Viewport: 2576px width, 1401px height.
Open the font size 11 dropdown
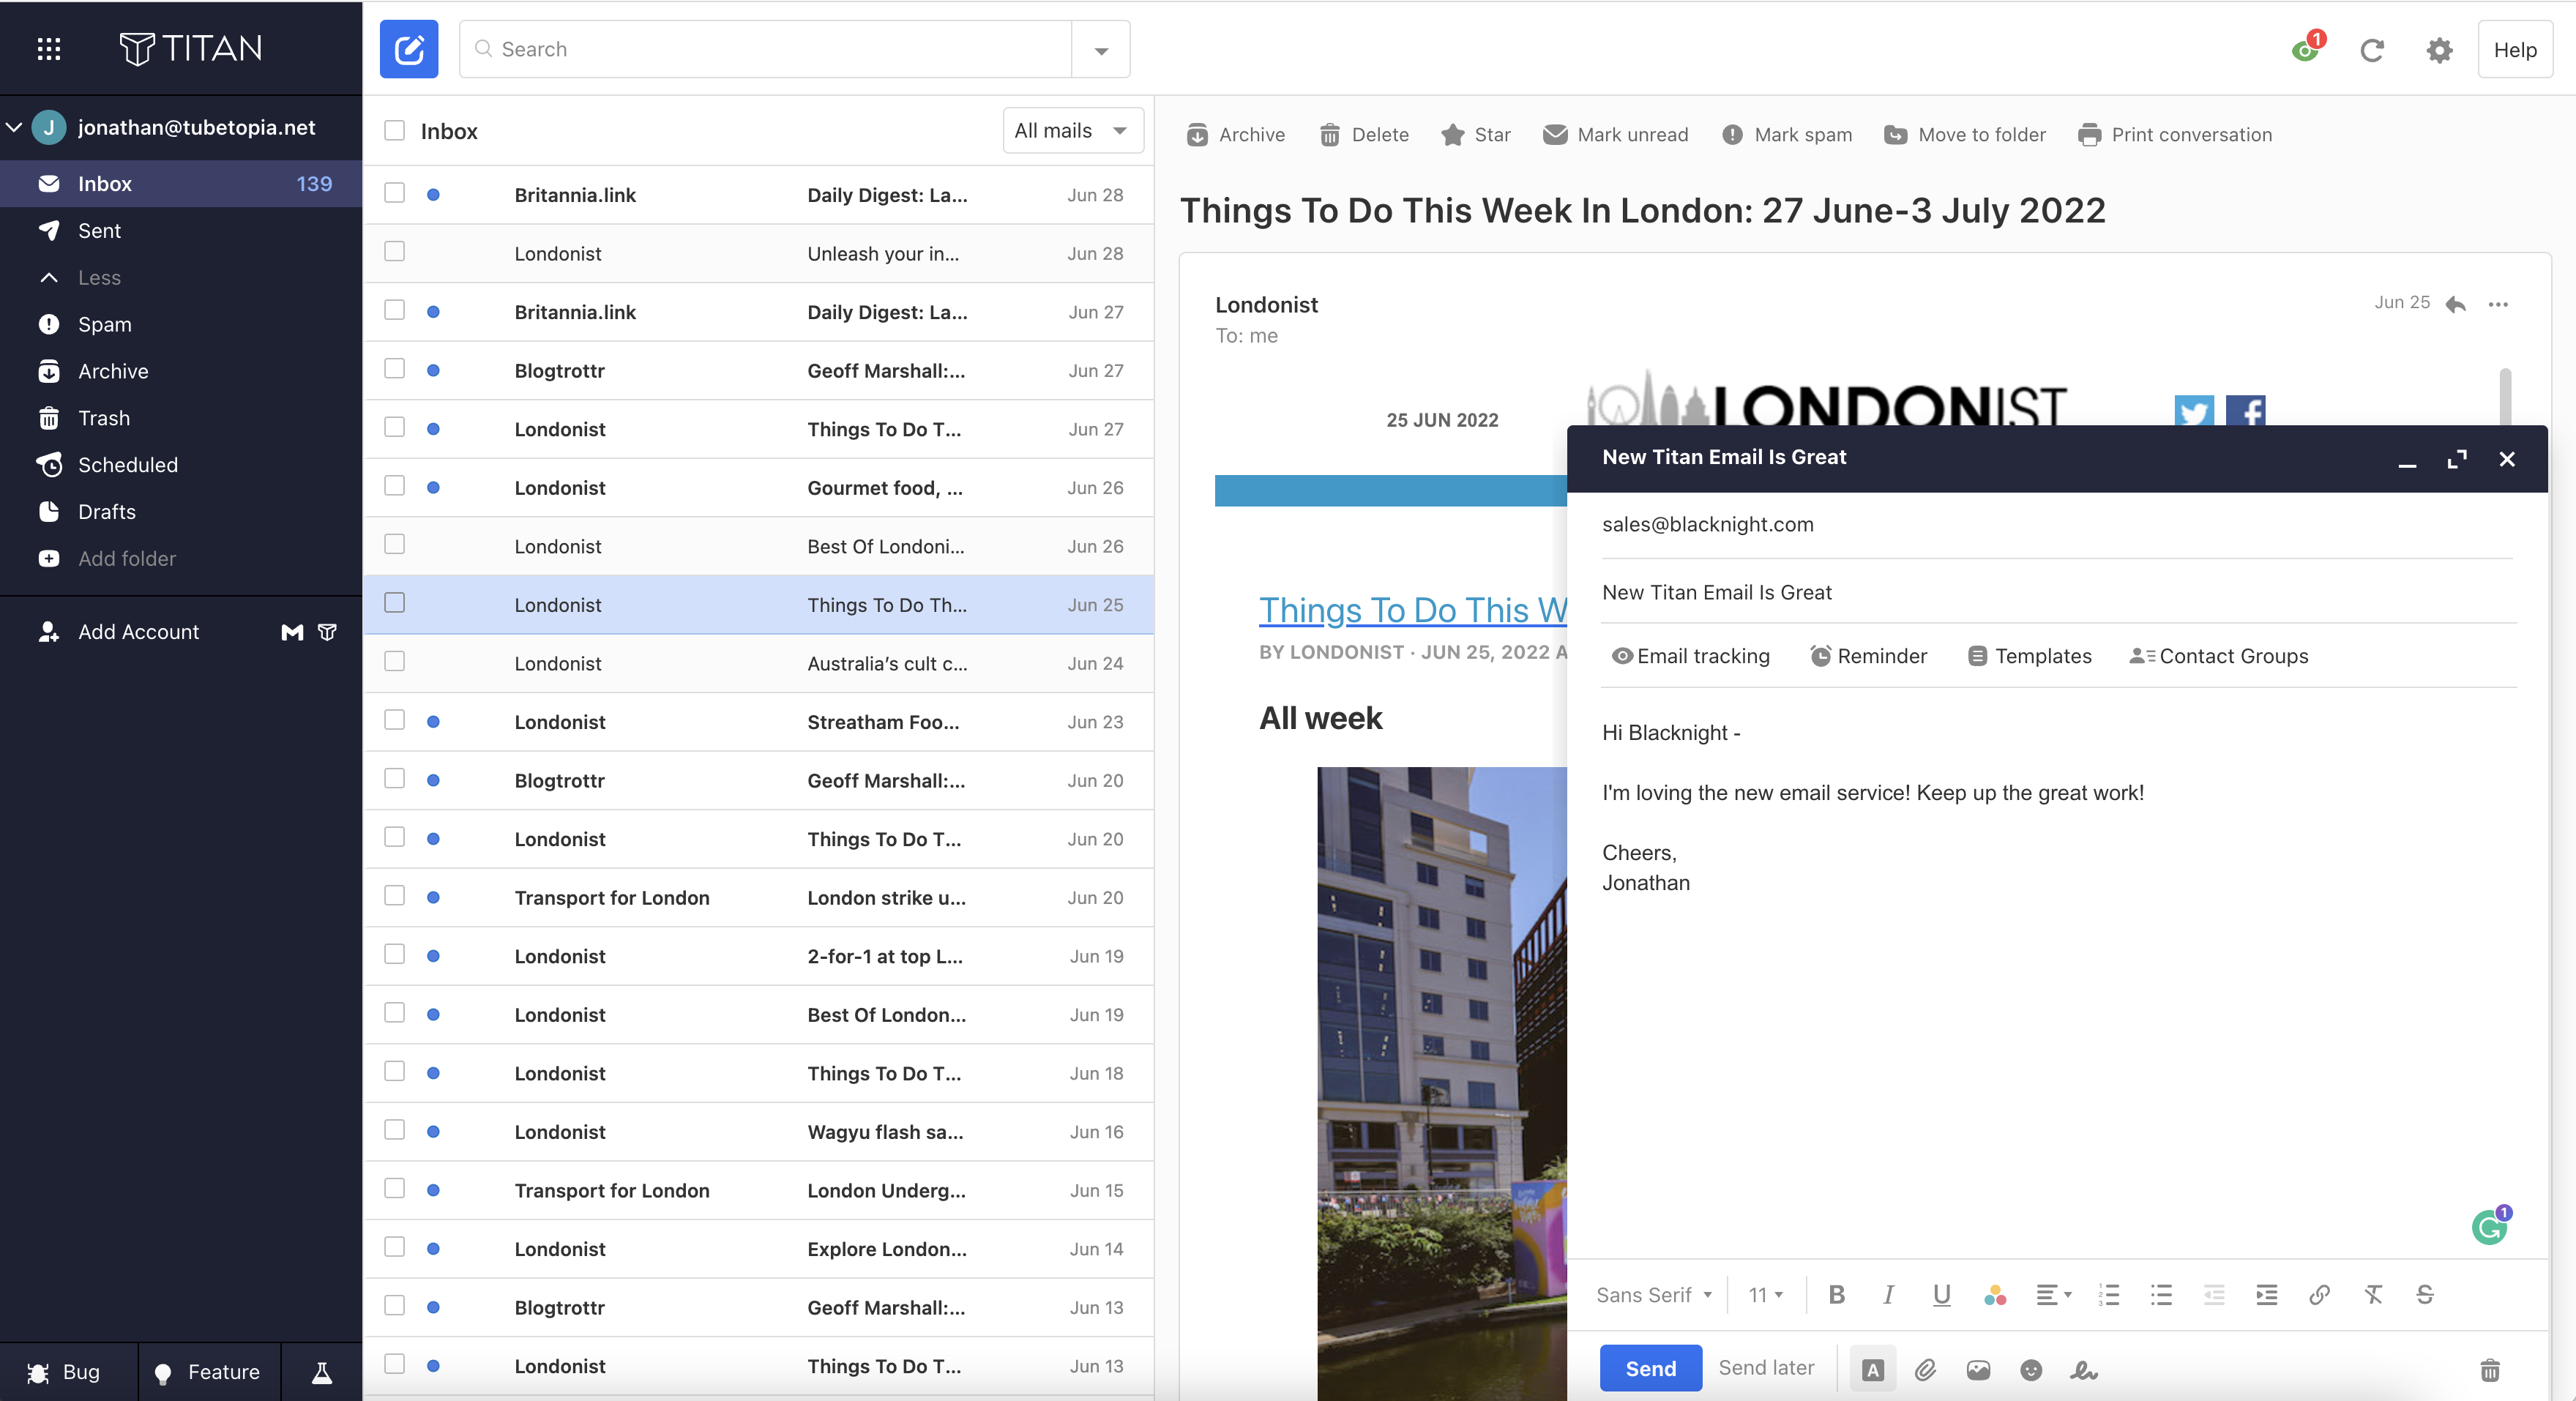coord(1766,1295)
